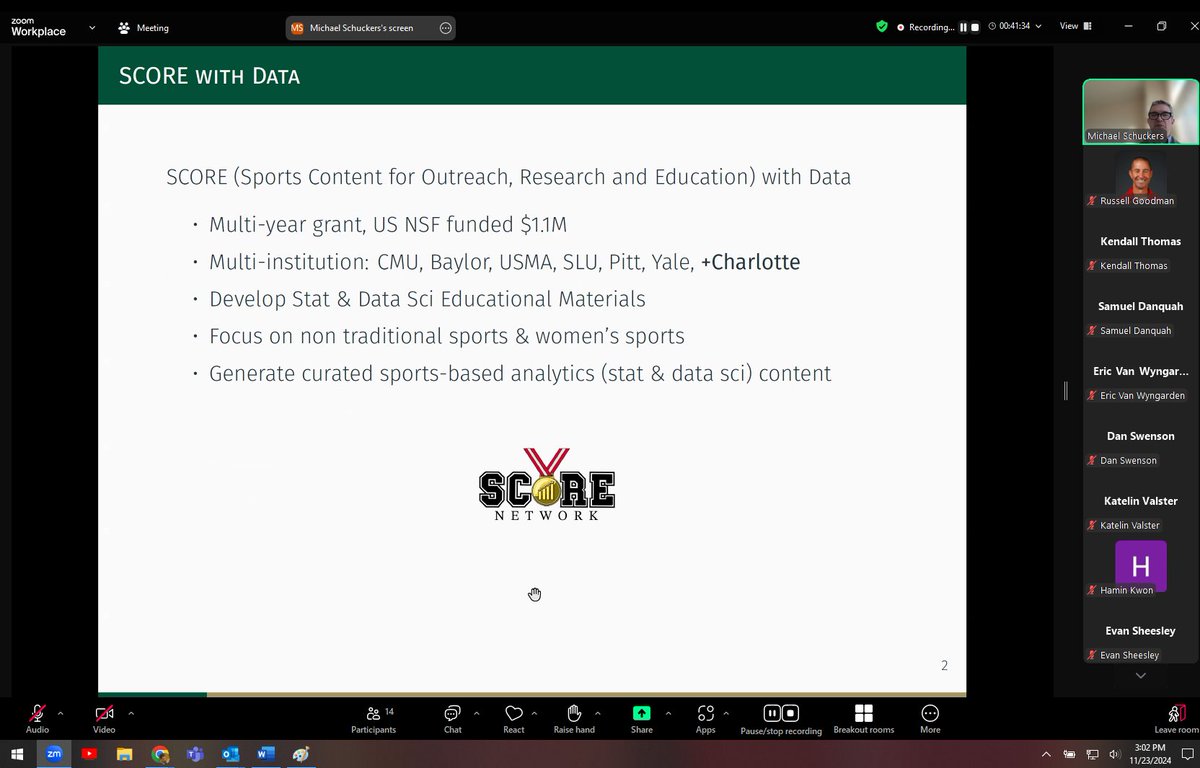Show hidden system tray icons
Viewport: 1200px width, 768px height.
(1046, 754)
